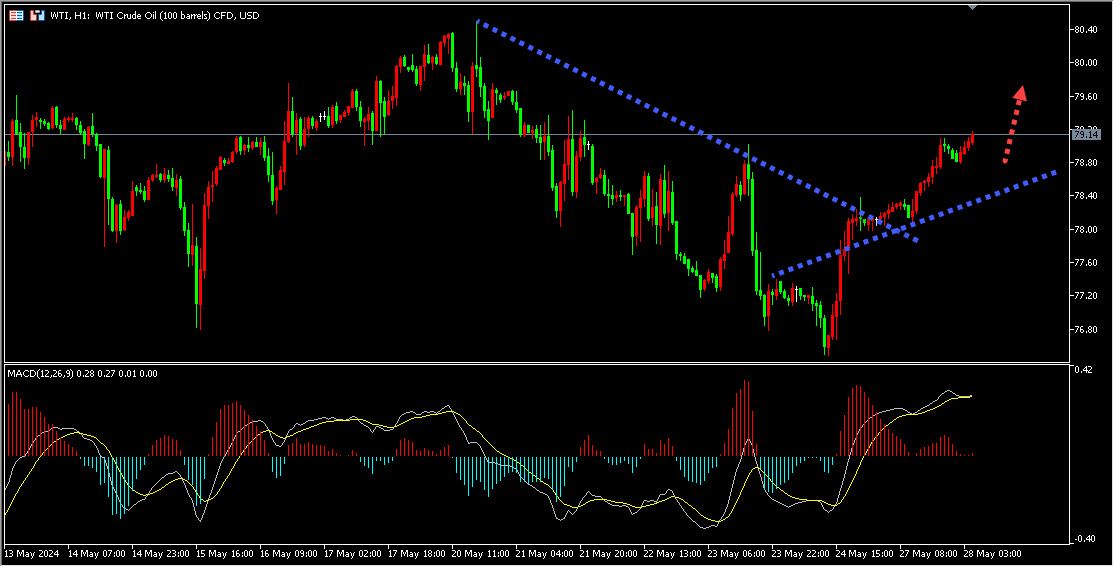This screenshot has height=567, width=1114.
Task: Click the red-blue bars icon beside chart title
Action: pyautogui.click(x=37, y=16)
